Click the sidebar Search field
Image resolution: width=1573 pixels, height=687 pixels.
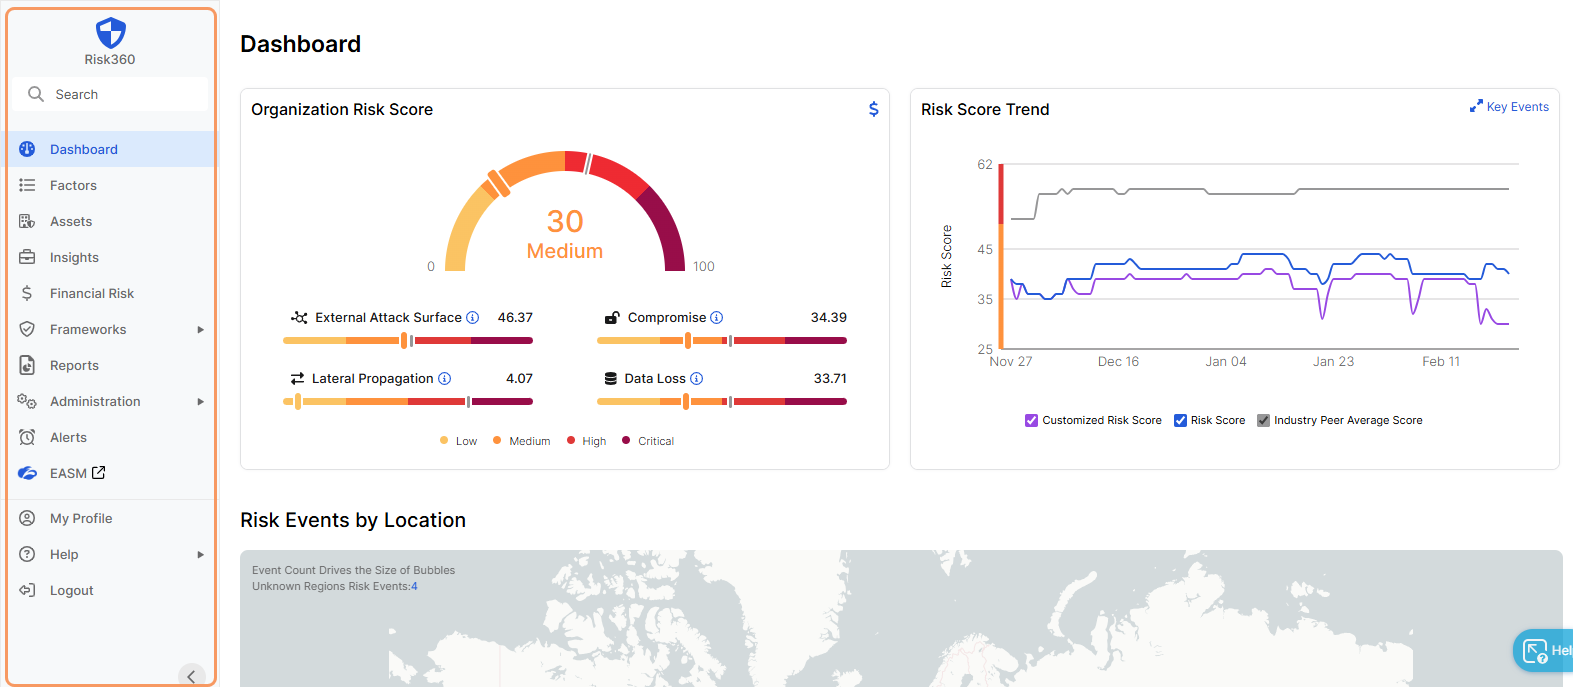pyautogui.click(x=111, y=95)
